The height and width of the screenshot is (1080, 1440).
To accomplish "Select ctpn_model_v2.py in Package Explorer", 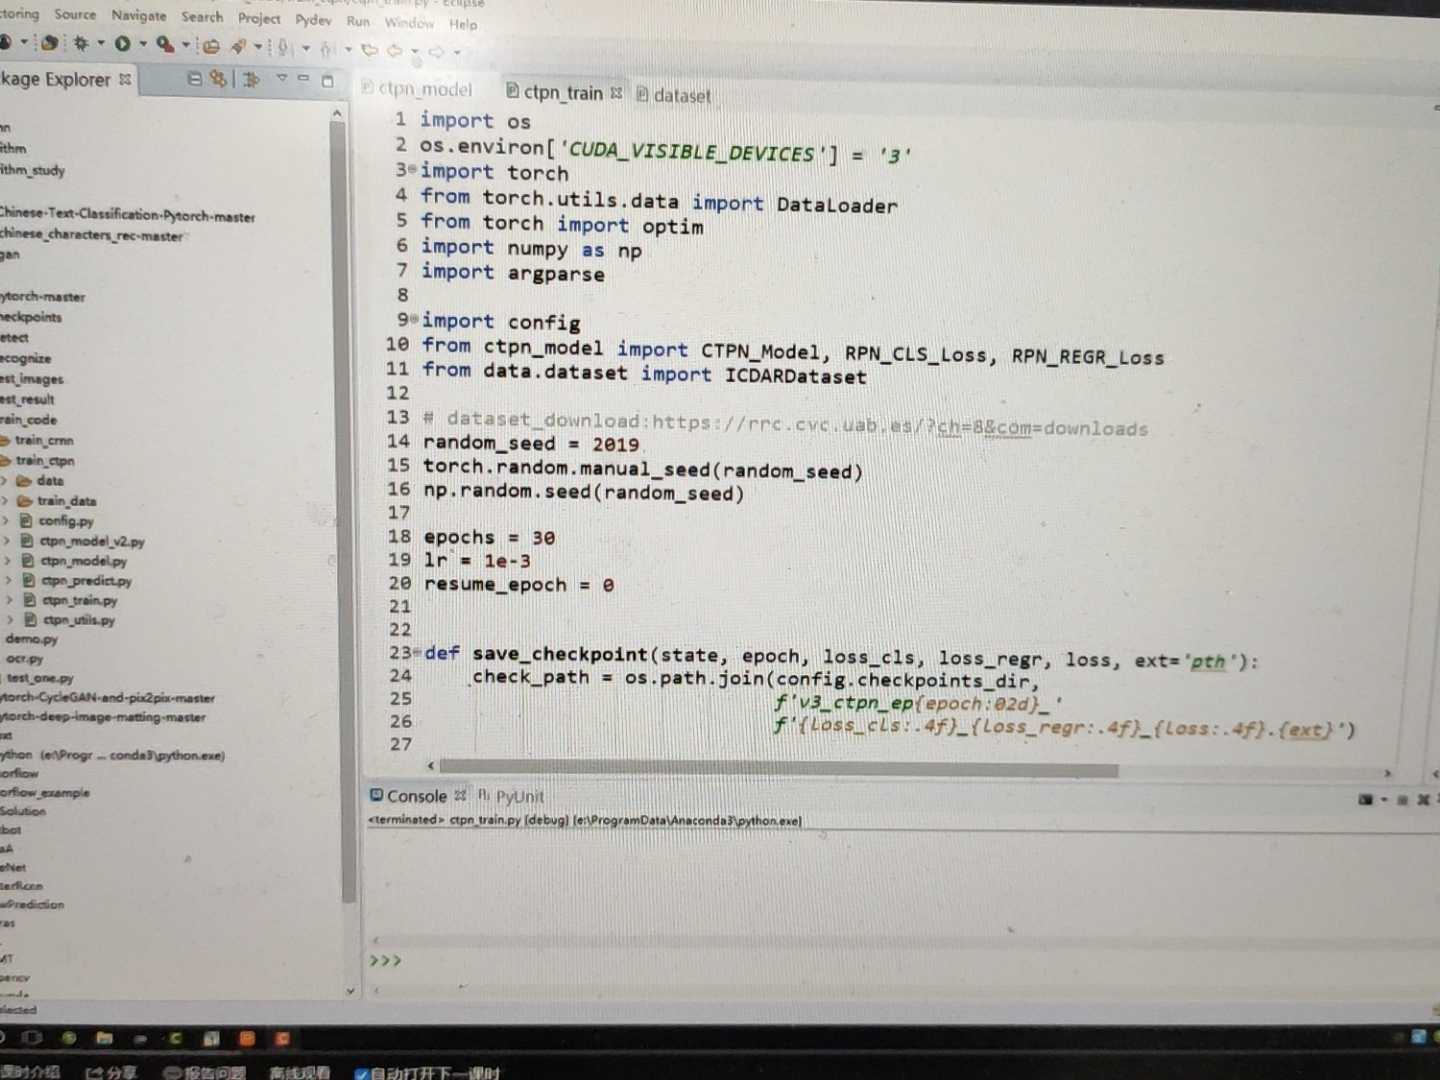I will [x=83, y=541].
